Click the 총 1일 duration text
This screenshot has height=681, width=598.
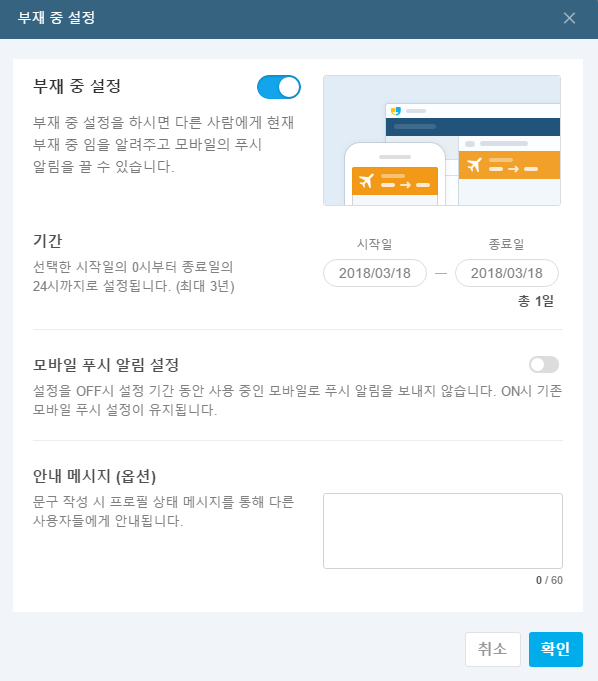(536, 301)
